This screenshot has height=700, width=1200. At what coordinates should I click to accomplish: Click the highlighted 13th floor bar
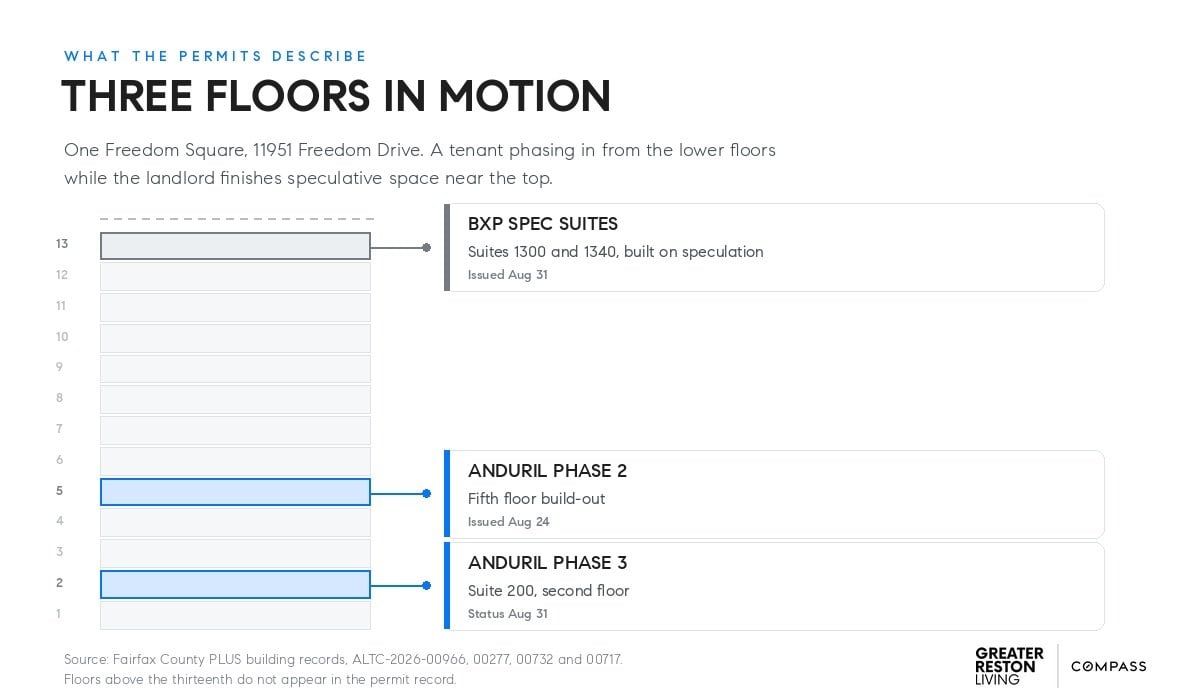pos(235,246)
